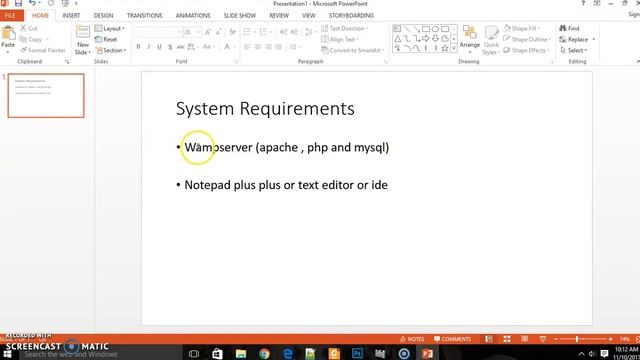This screenshot has height=360, width=640.
Task: Select slide 1 thumbnail in slide panel
Action: coord(46,96)
